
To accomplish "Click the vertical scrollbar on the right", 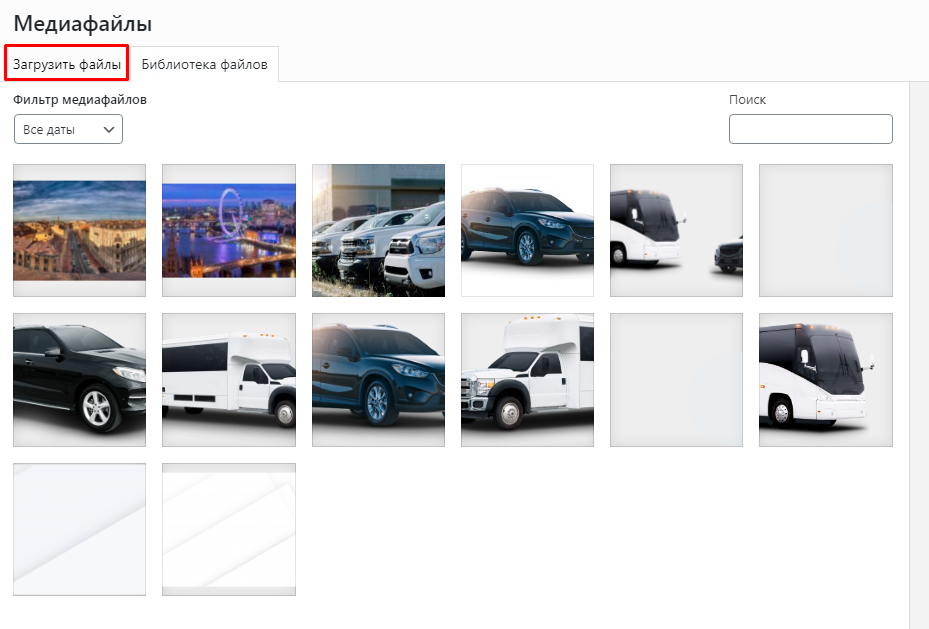I will (919, 350).
